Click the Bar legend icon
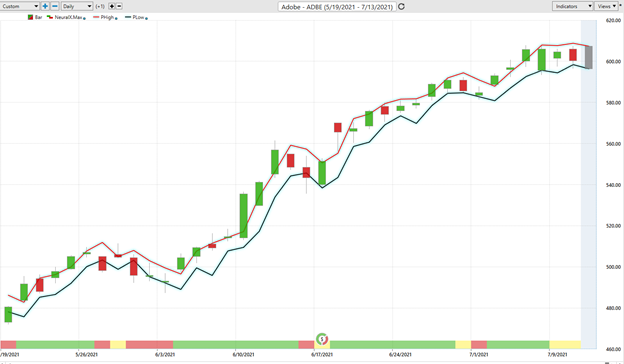 [30, 18]
